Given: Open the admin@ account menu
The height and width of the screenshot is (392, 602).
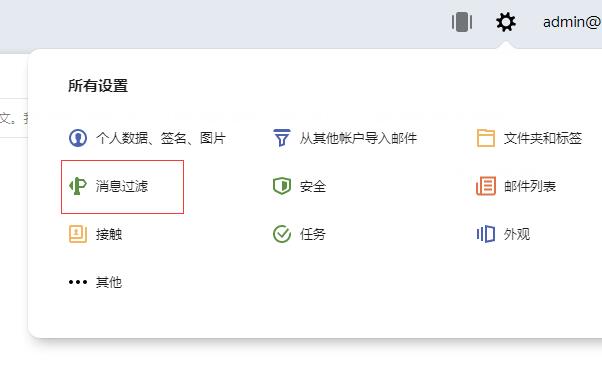Looking at the screenshot, I should tap(572, 22).
